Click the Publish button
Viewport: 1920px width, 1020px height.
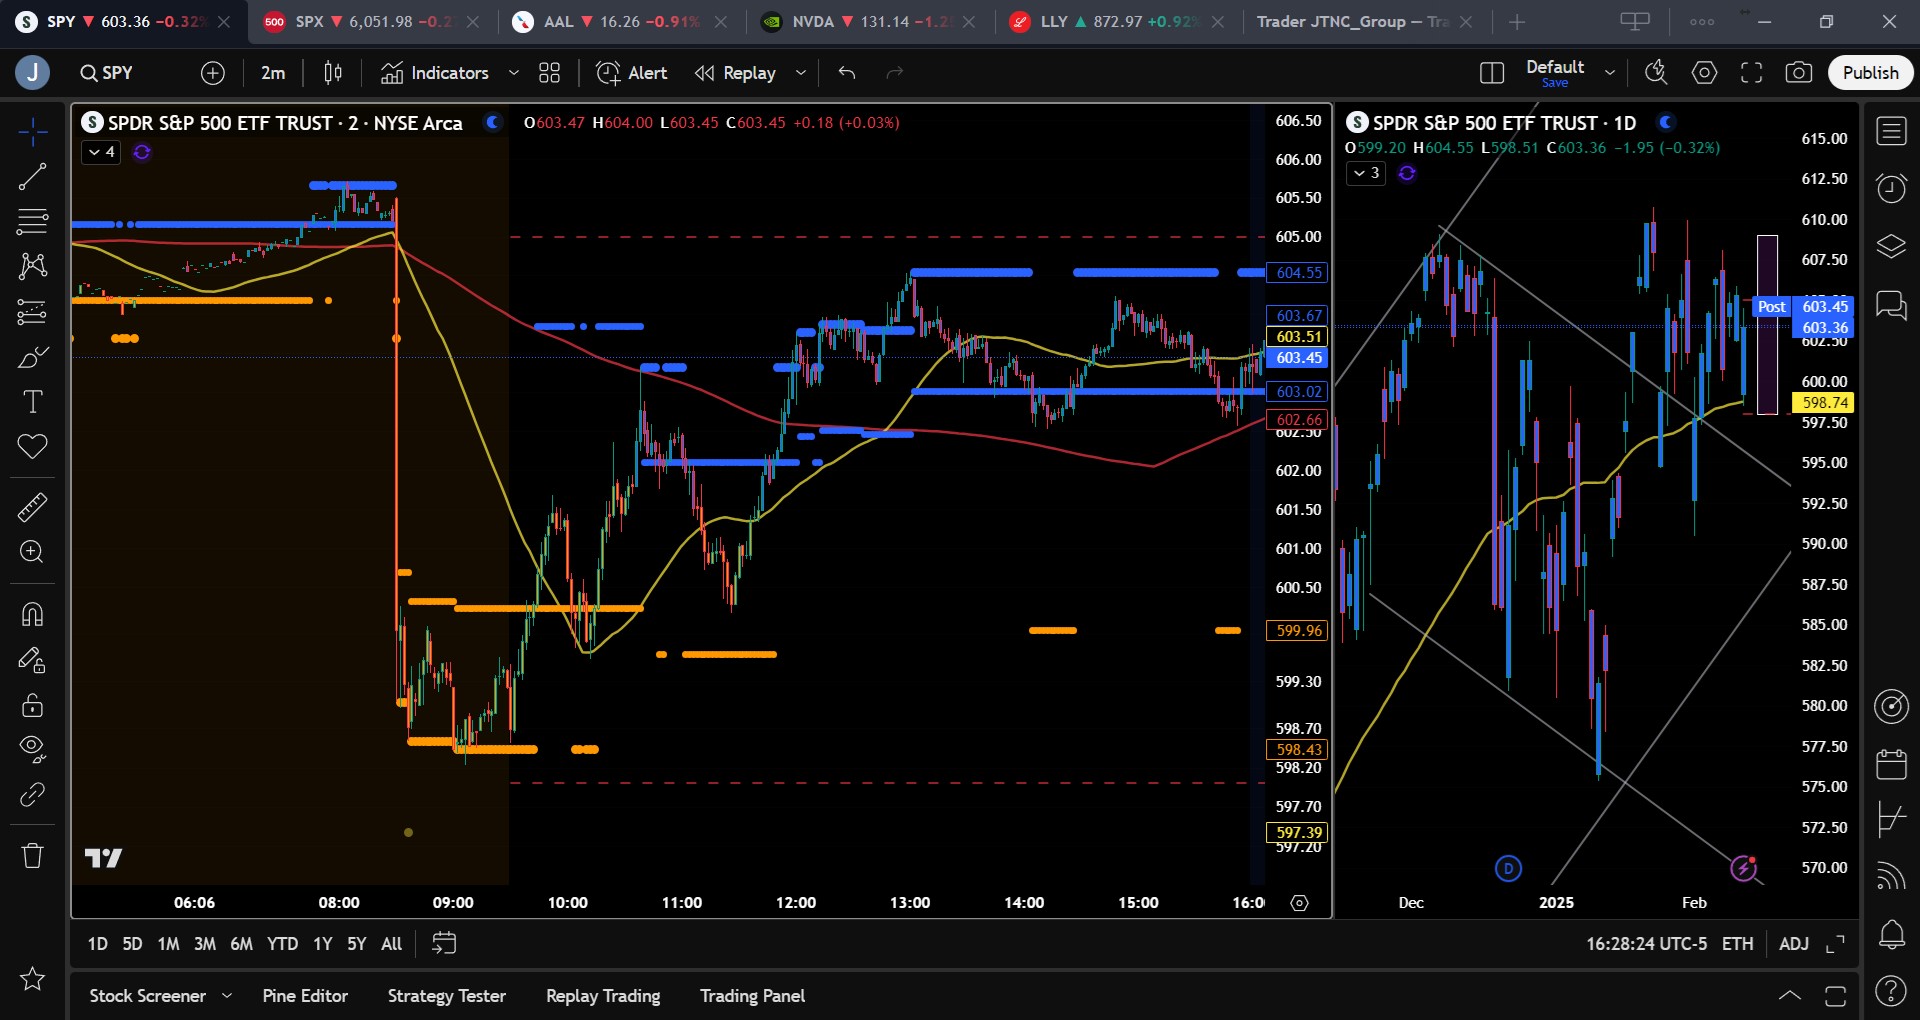(1870, 73)
